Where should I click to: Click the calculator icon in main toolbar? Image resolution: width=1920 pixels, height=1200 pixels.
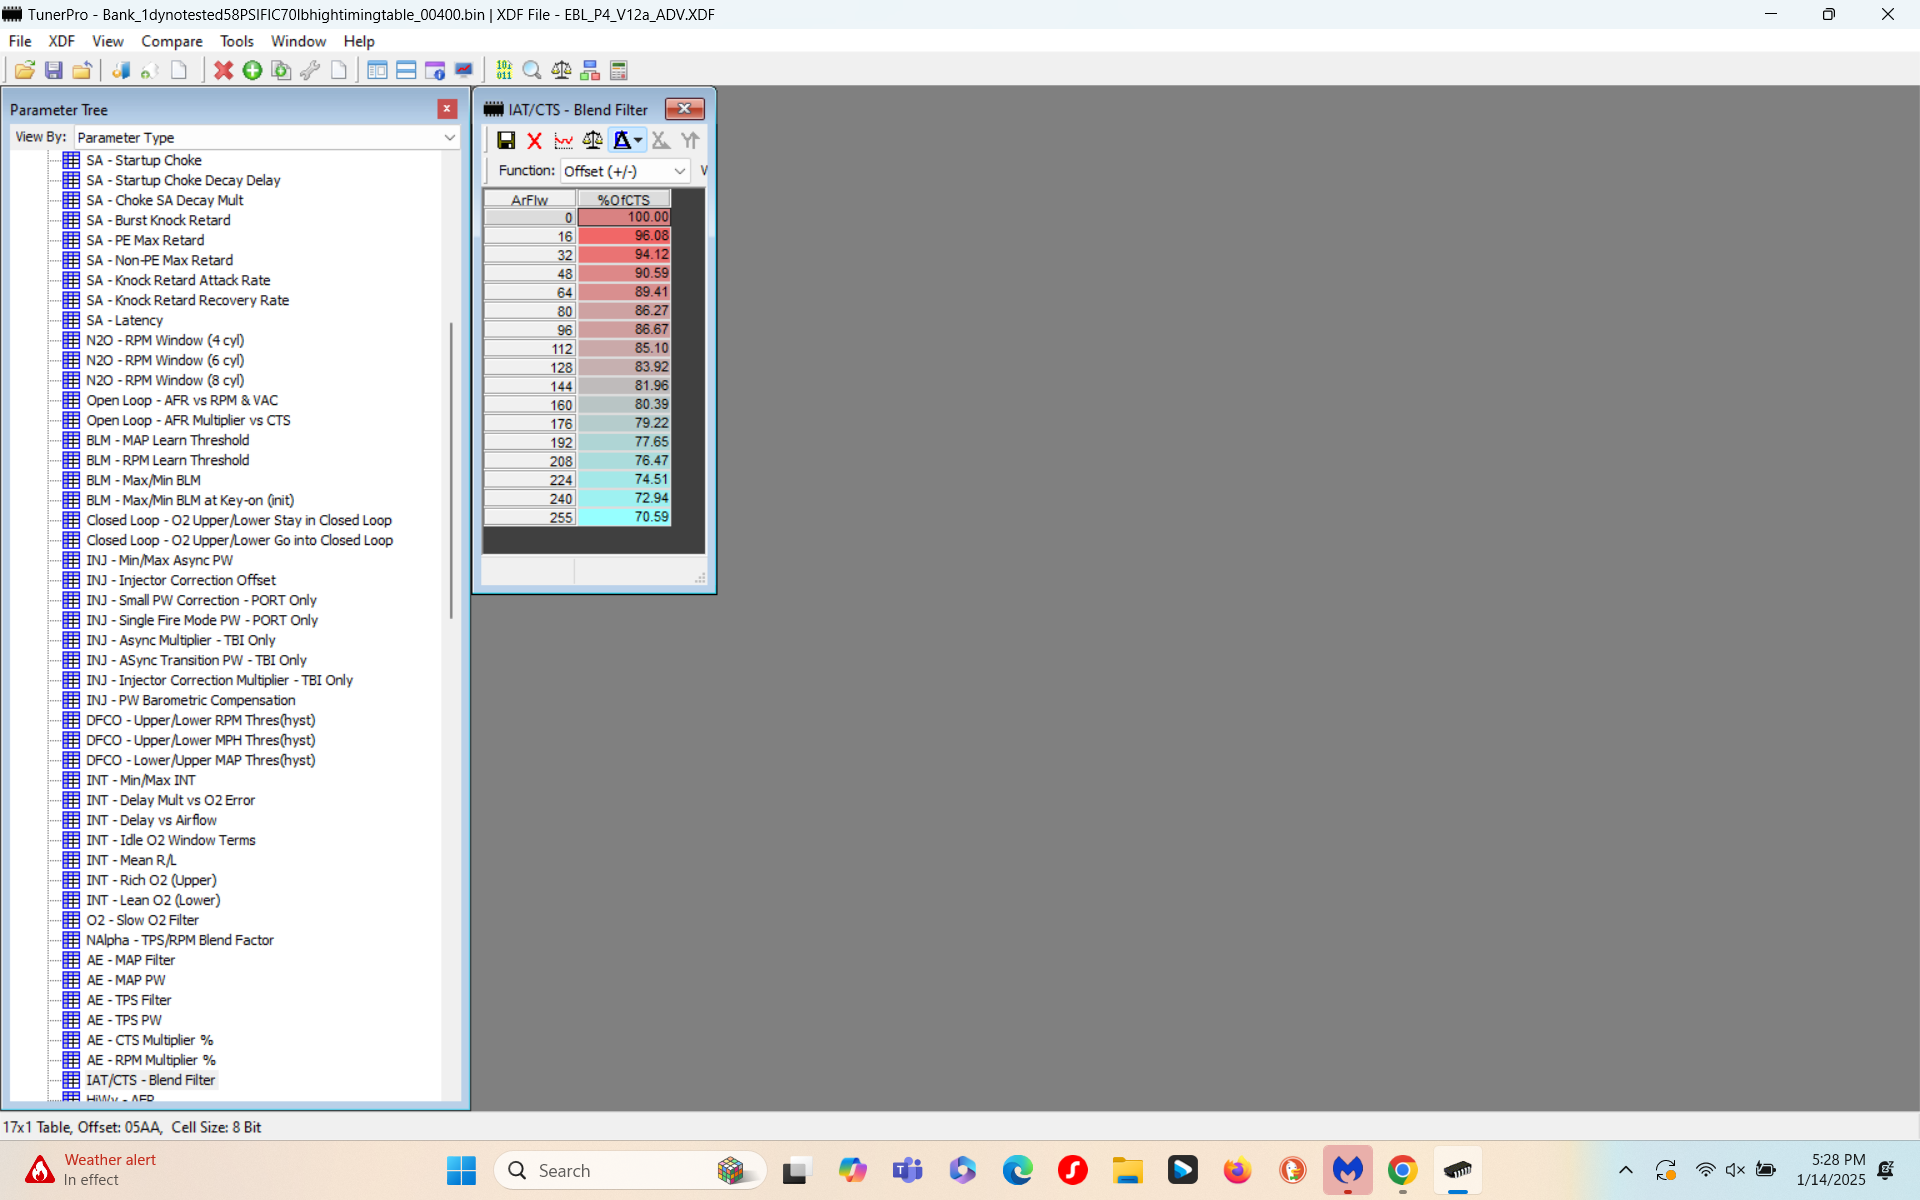point(619,70)
